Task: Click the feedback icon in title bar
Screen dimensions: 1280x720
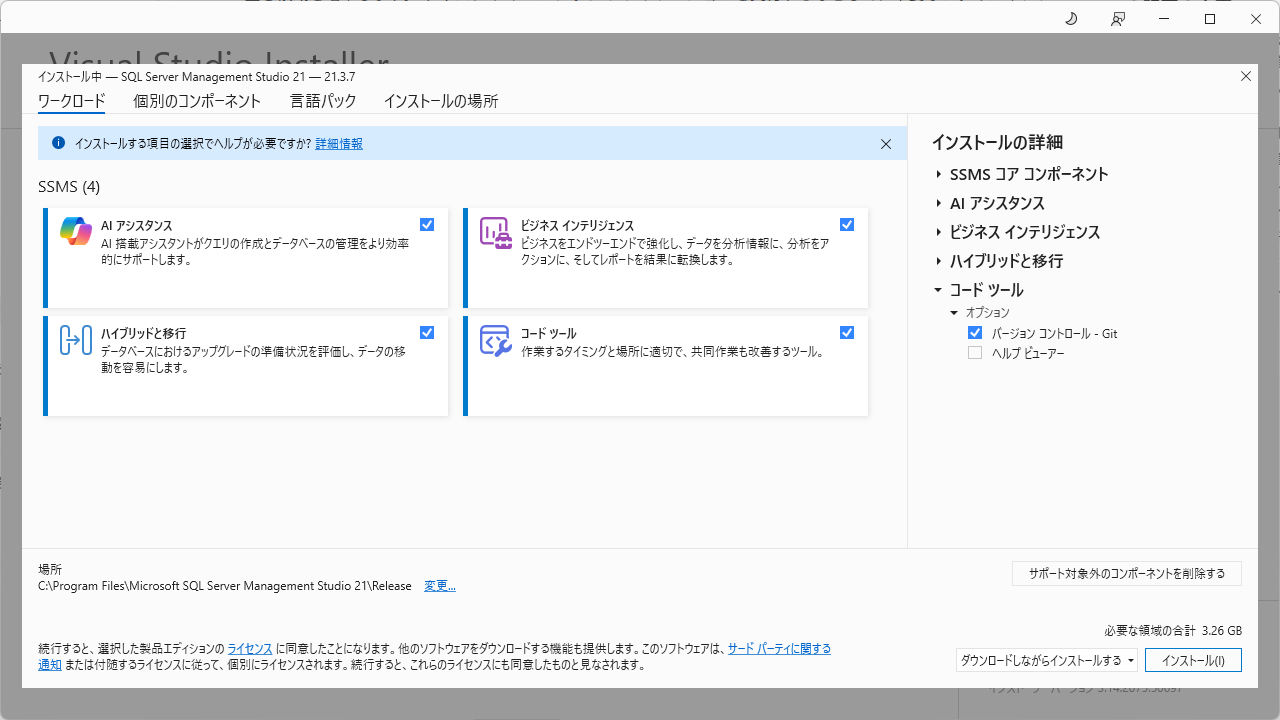Action: pos(1118,19)
